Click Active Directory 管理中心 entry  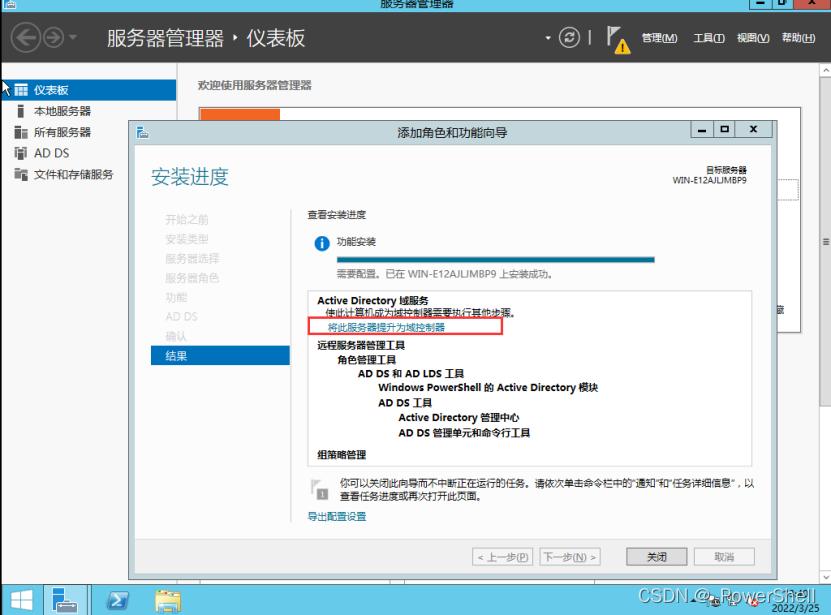click(x=458, y=418)
